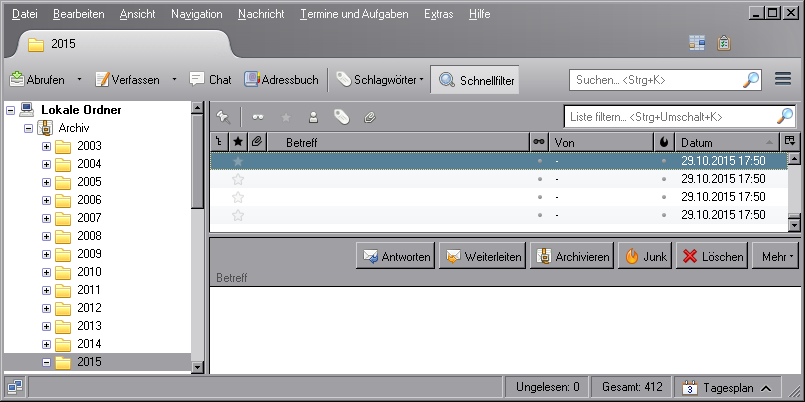Filter messages with attachments only
The width and height of the screenshot is (805, 402).
[370, 117]
